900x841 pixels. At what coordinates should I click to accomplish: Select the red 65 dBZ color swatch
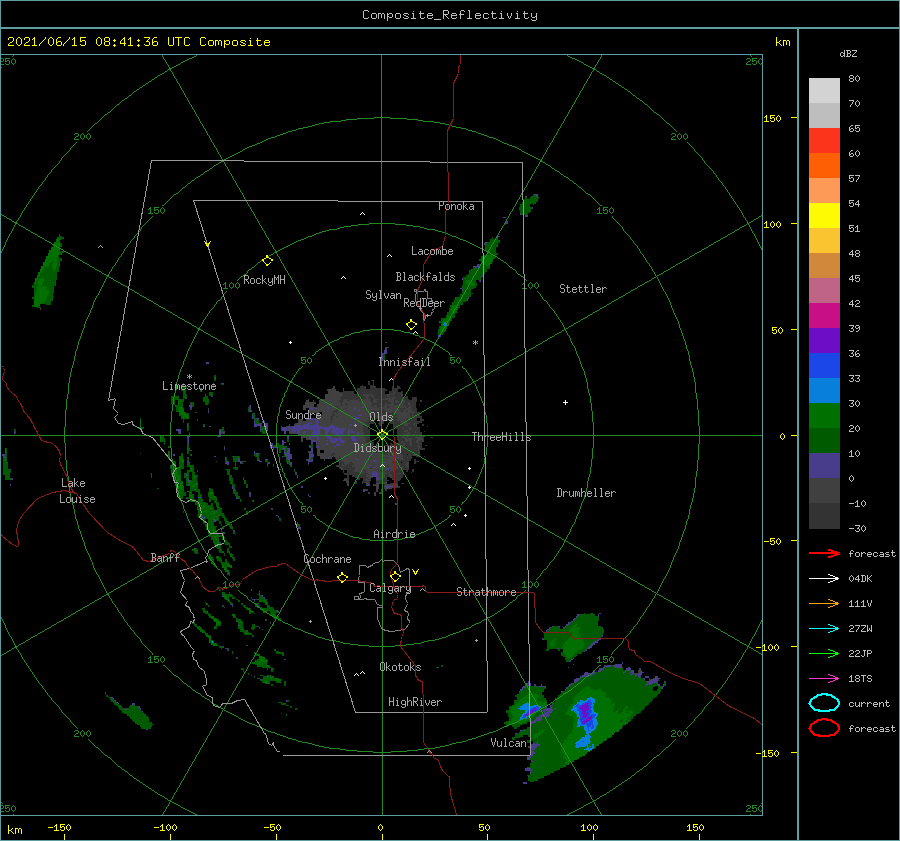824,141
